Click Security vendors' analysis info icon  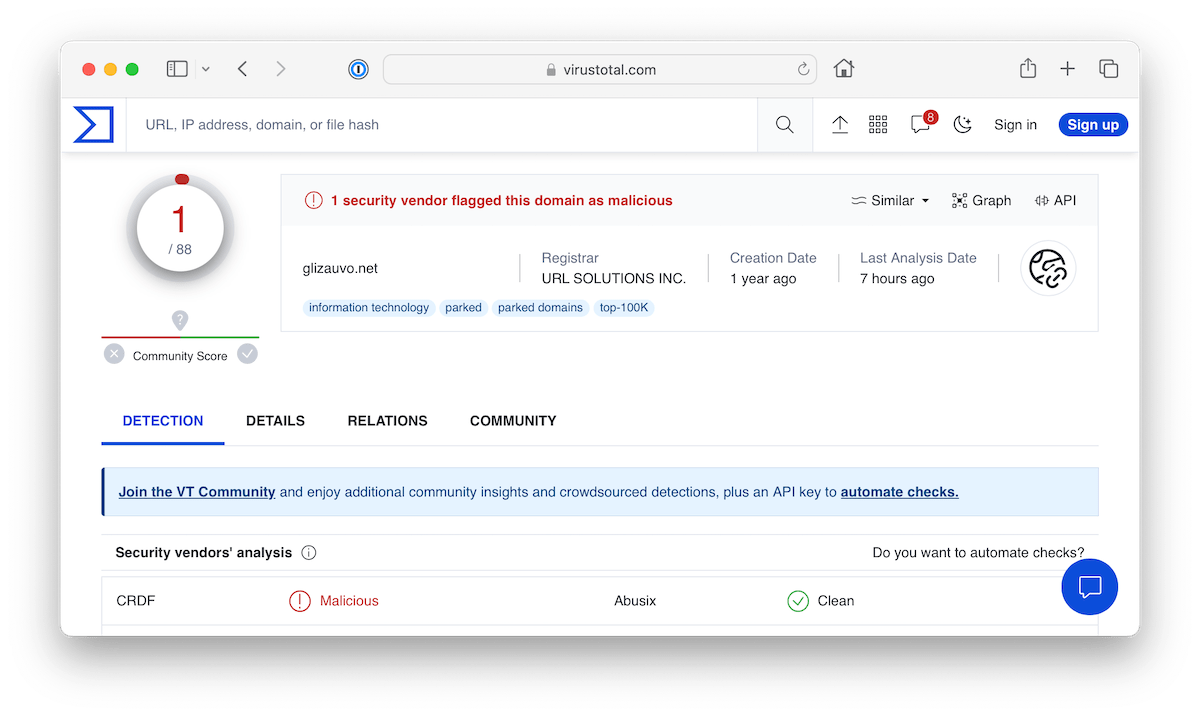click(309, 553)
